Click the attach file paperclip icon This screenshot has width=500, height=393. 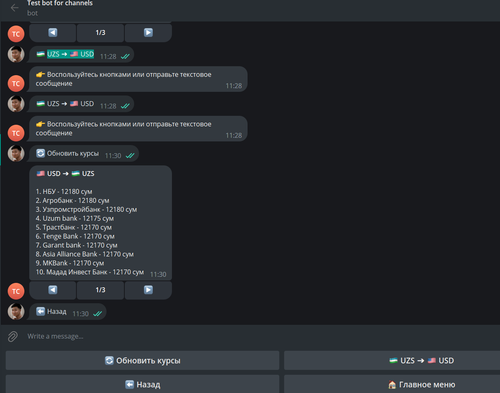tap(13, 336)
